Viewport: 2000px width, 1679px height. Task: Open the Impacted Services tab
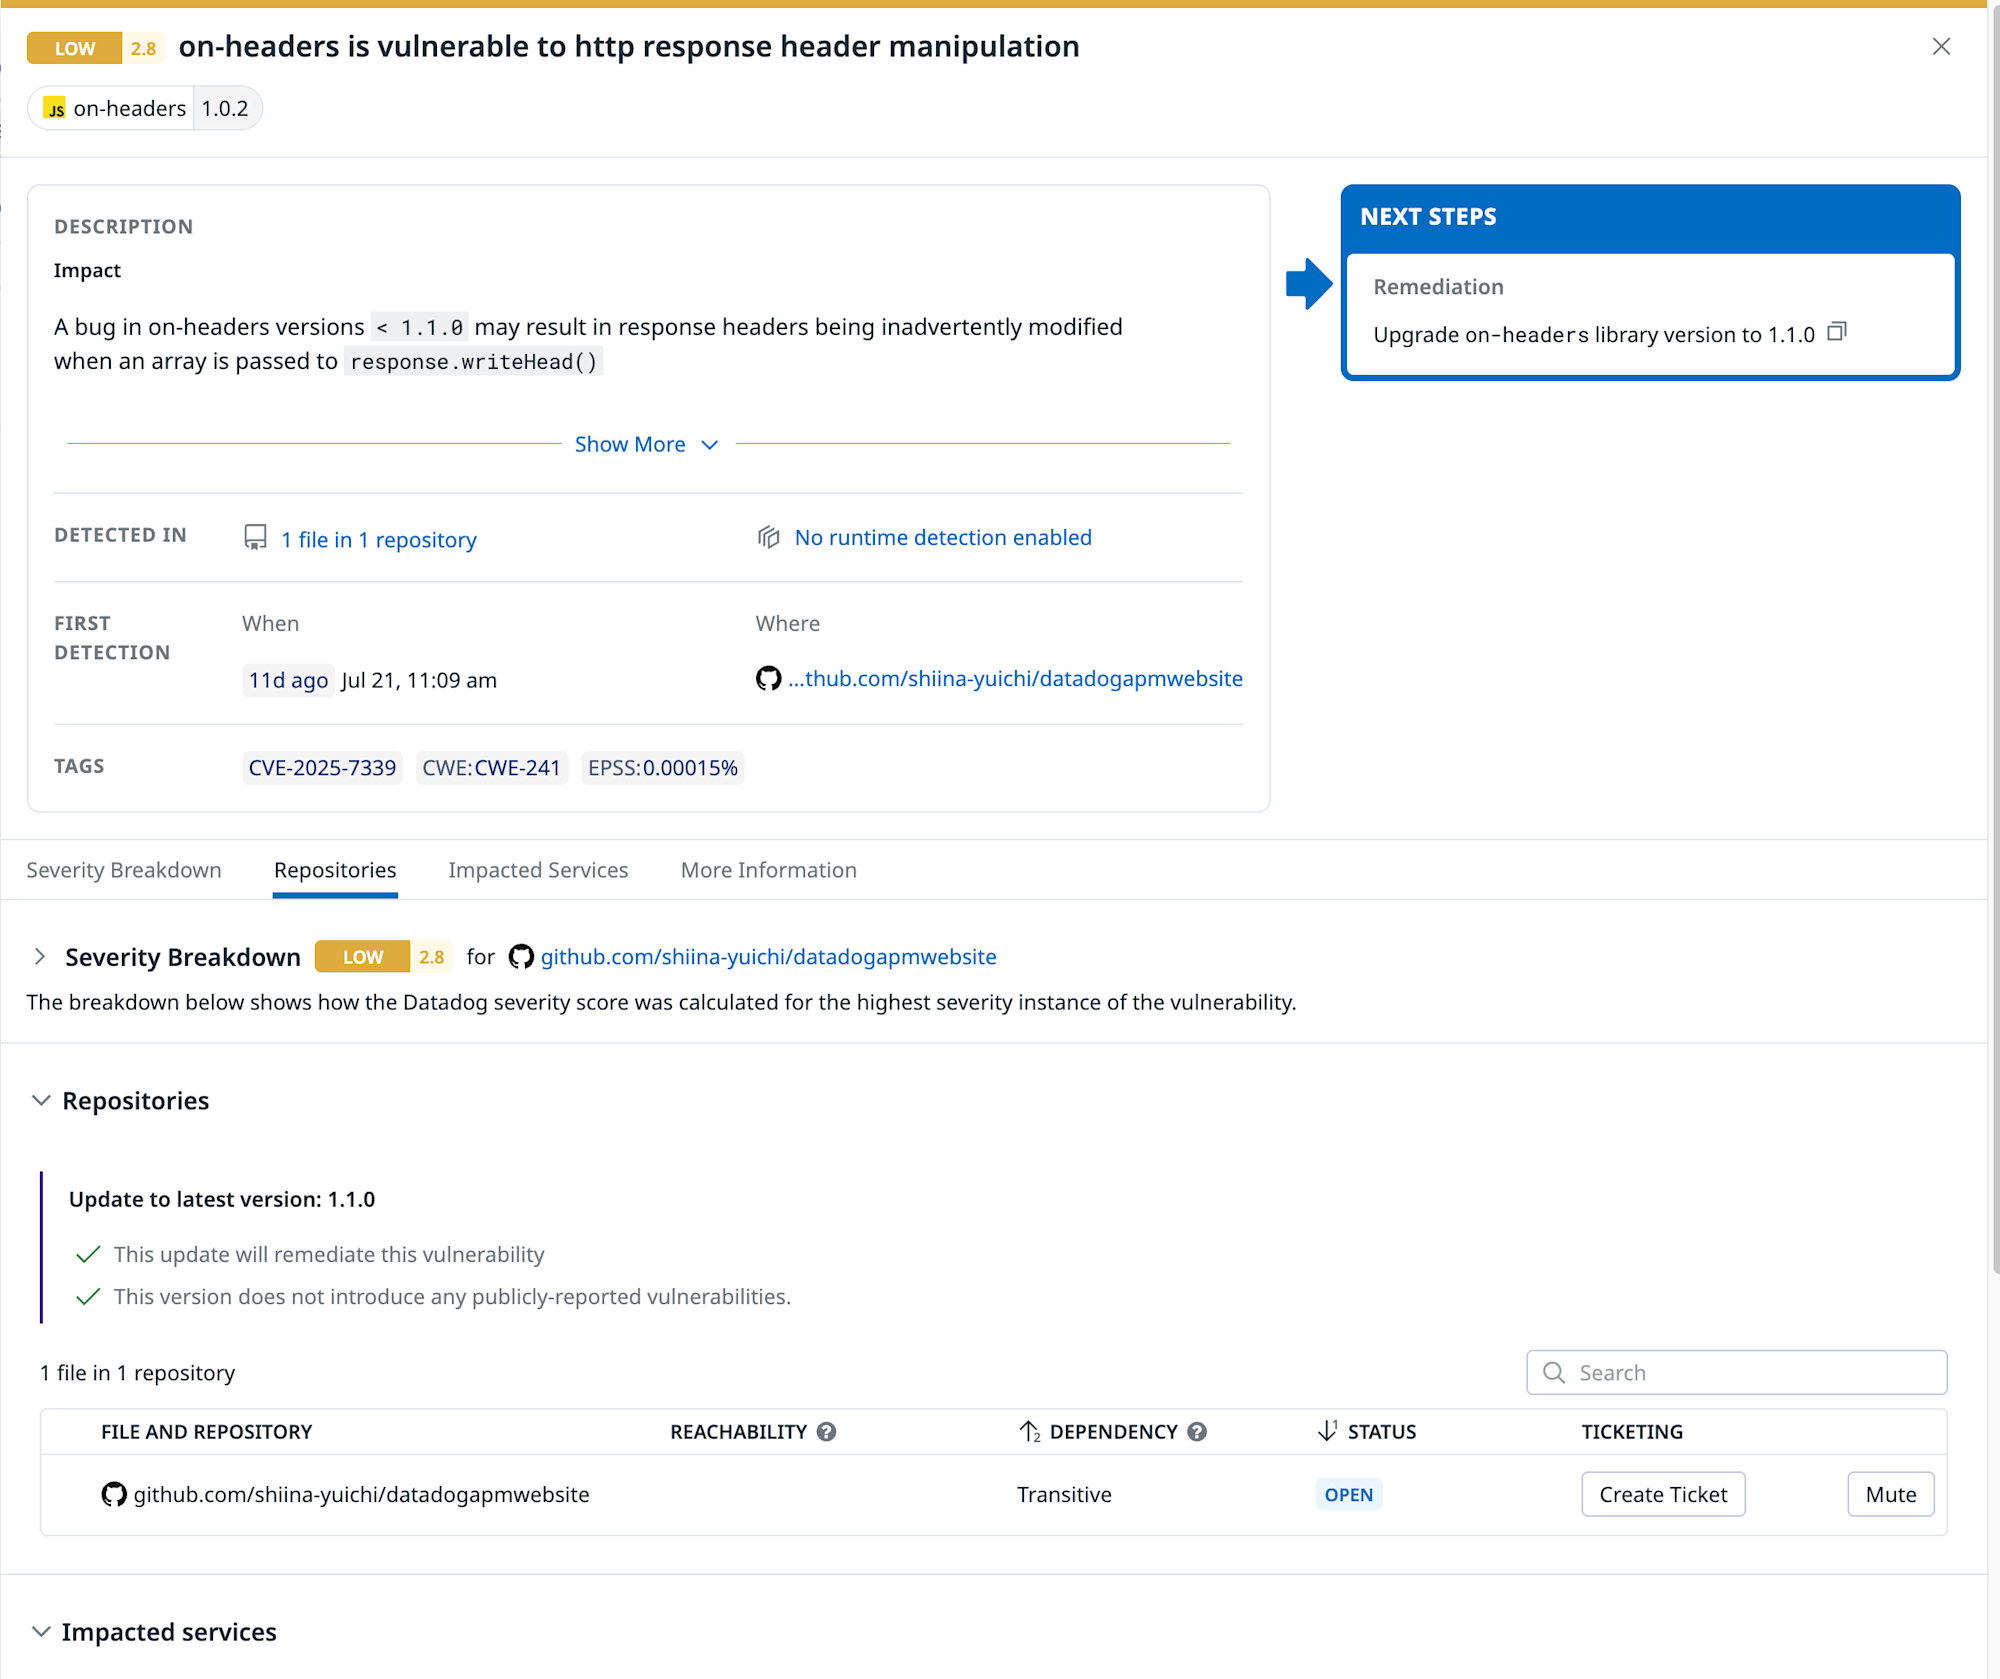538,870
